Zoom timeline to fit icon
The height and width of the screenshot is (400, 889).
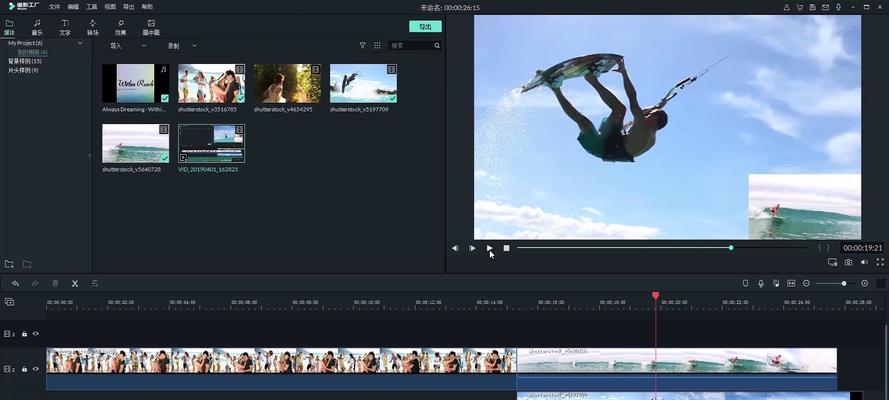[791, 283]
